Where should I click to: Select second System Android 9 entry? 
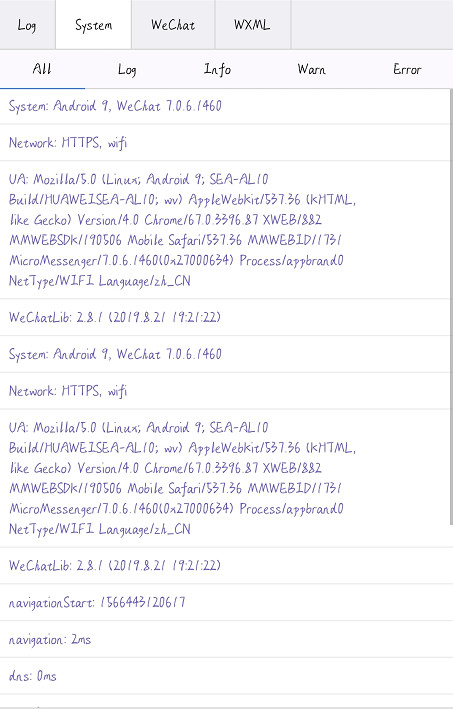pyautogui.click(x=225, y=354)
